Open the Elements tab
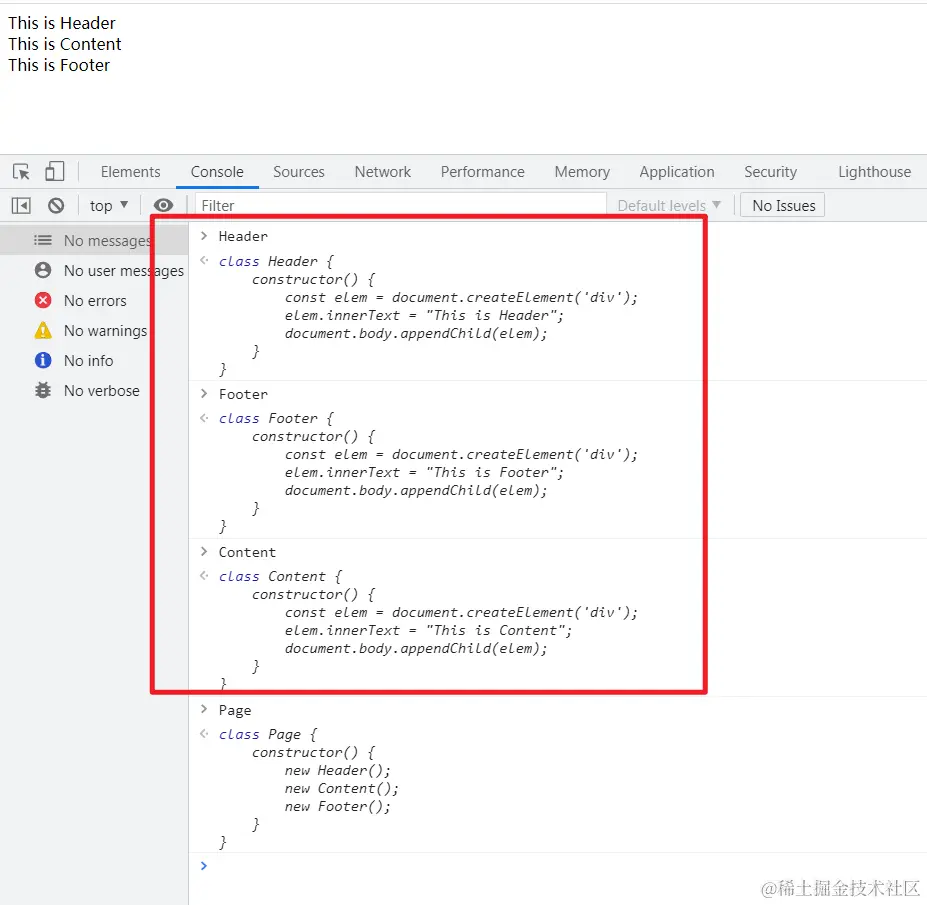Image resolution: width=927 pixels, height=905 pixels. click(x=131, y=172)
